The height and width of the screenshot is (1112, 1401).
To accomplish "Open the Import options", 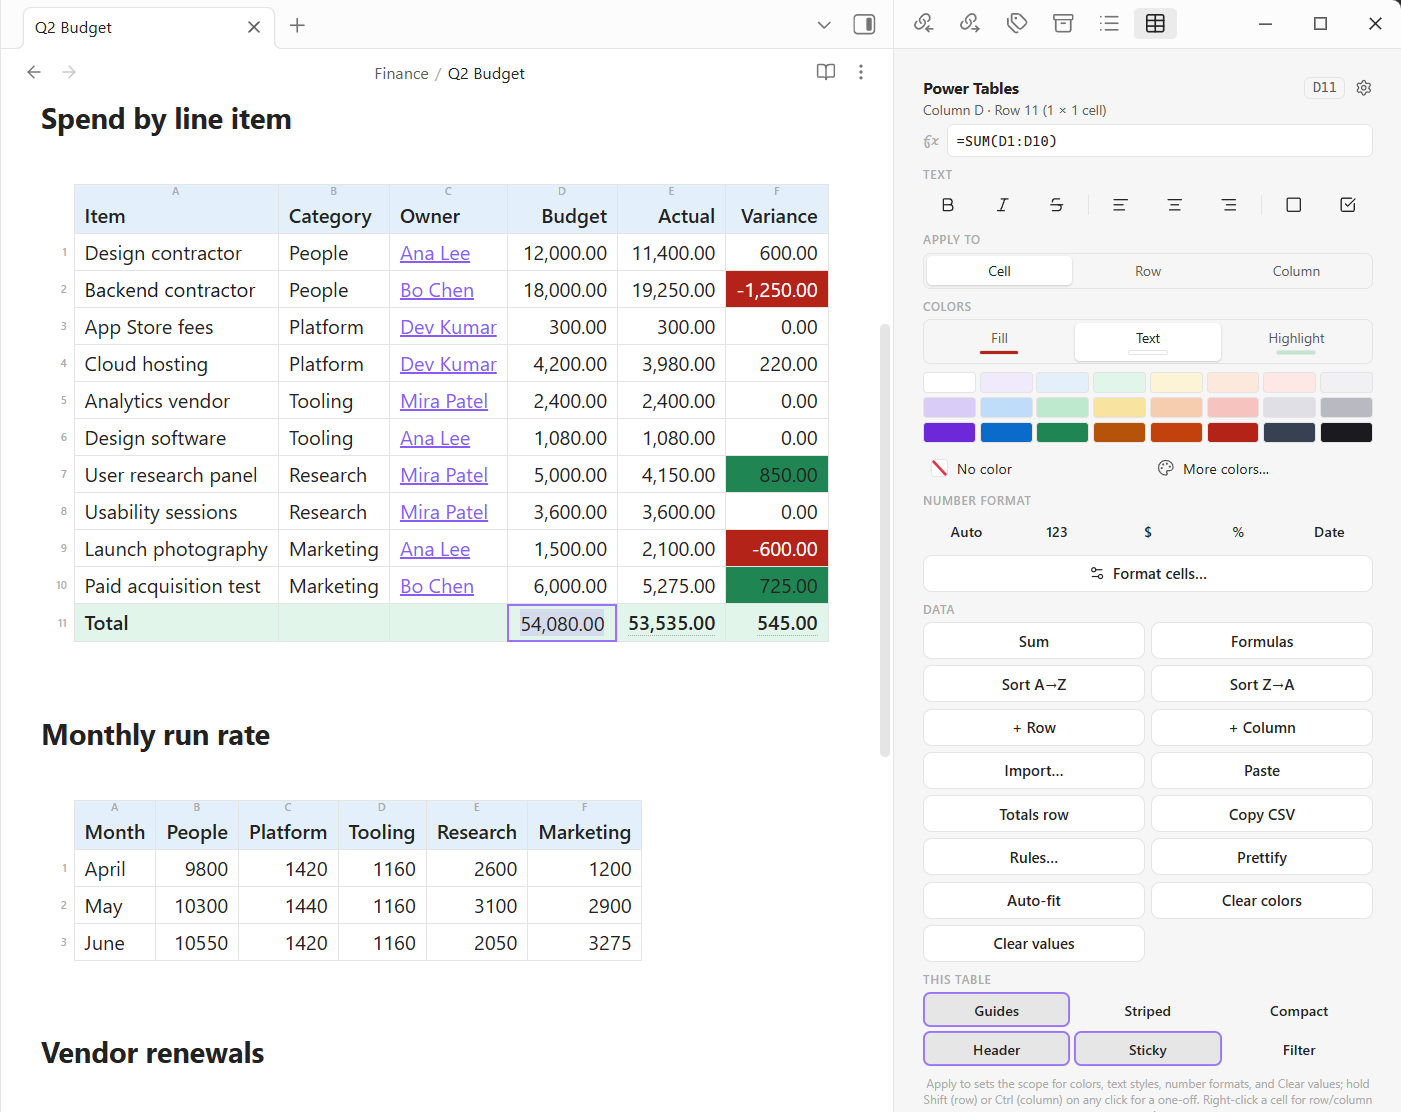I will pyautogui.click(x=1033, y=770).
